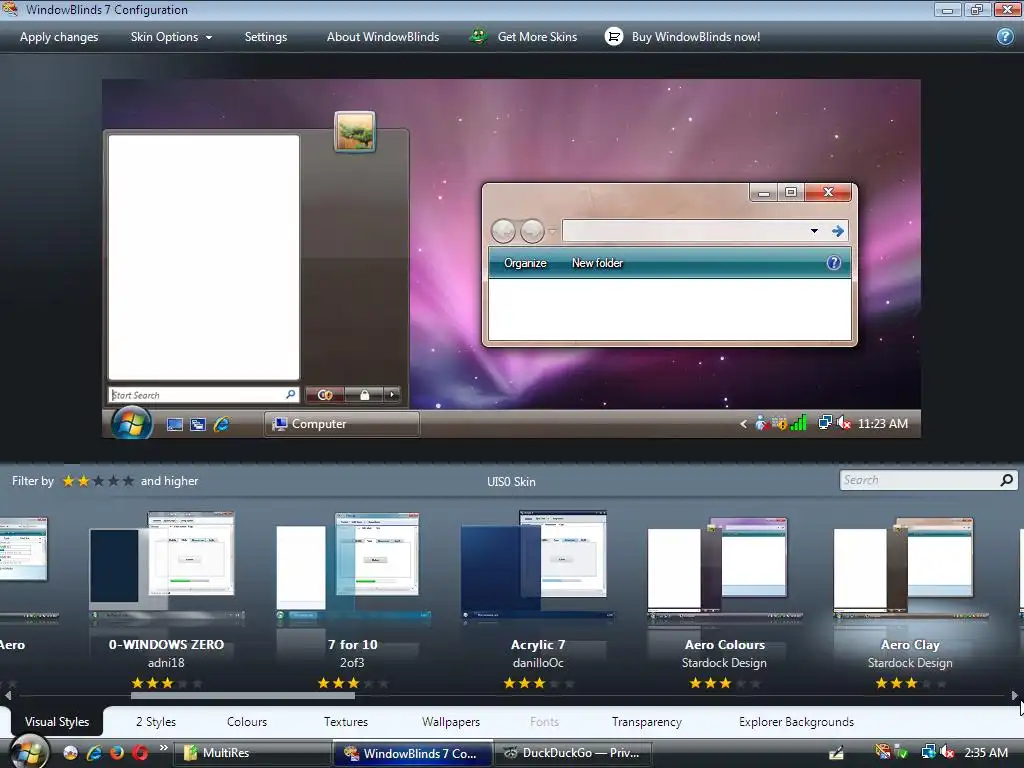The width and height of the screenshot is (1024, 768).
Task: Click the magnifier icon in the skin search box
Action: click(x=1007, y=480)
